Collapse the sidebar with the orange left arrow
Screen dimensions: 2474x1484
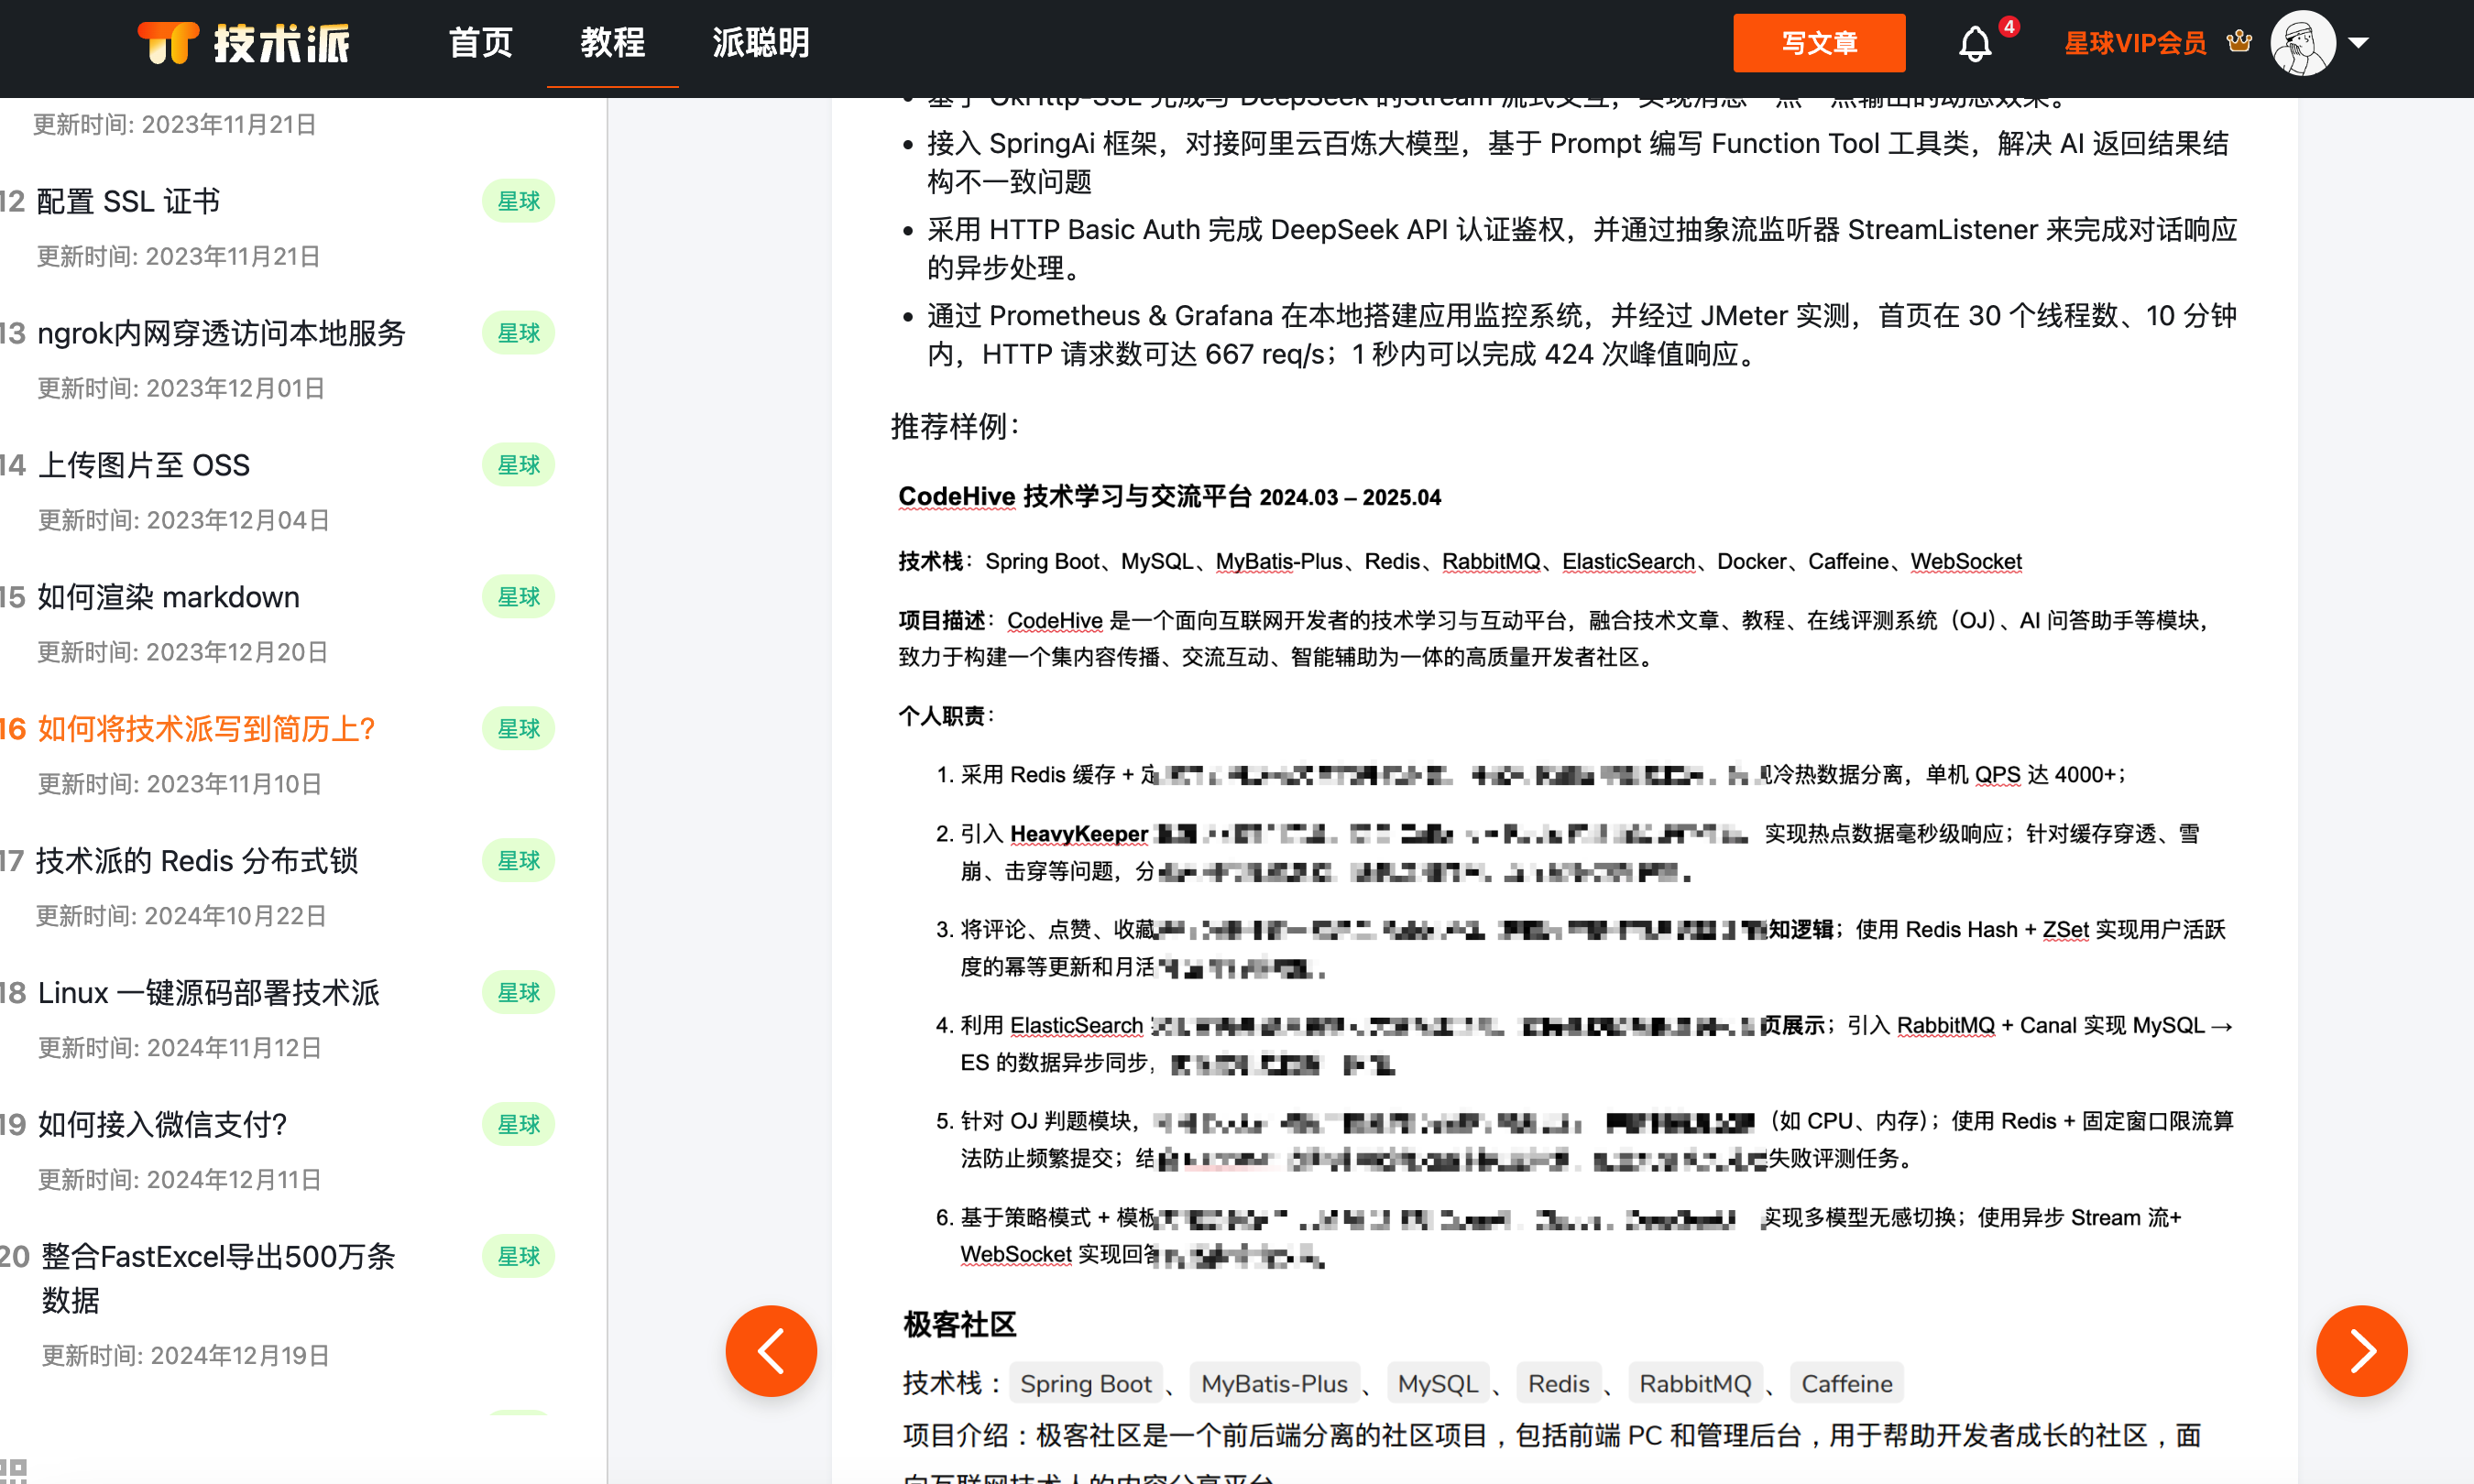[770, 1350]
